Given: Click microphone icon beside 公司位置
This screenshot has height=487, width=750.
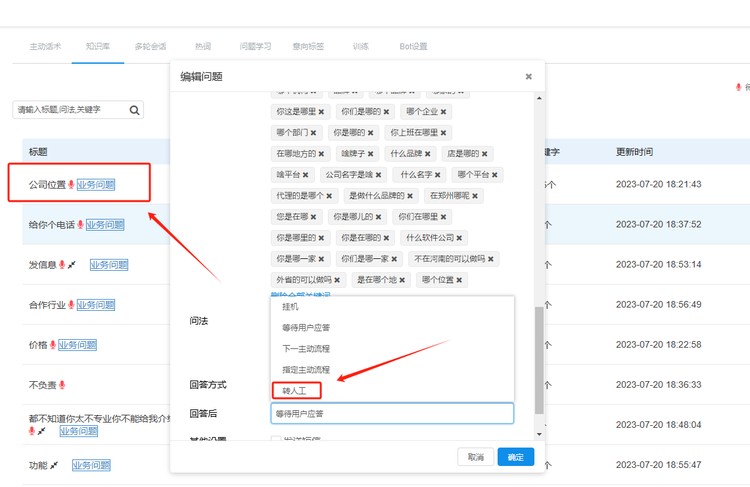Looking at the screenshot, I should pyautogui.click(x=71, y=184).
